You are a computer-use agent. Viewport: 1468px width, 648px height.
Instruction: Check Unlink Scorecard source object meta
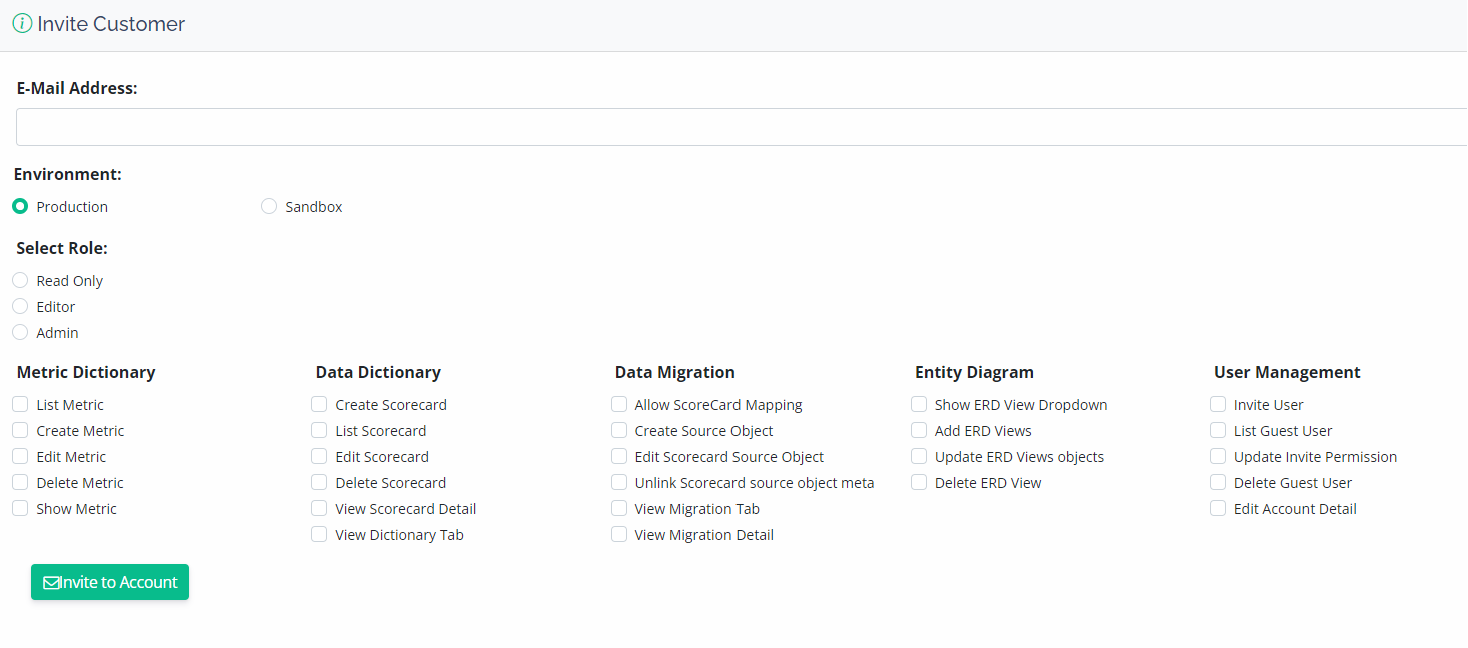618,482
